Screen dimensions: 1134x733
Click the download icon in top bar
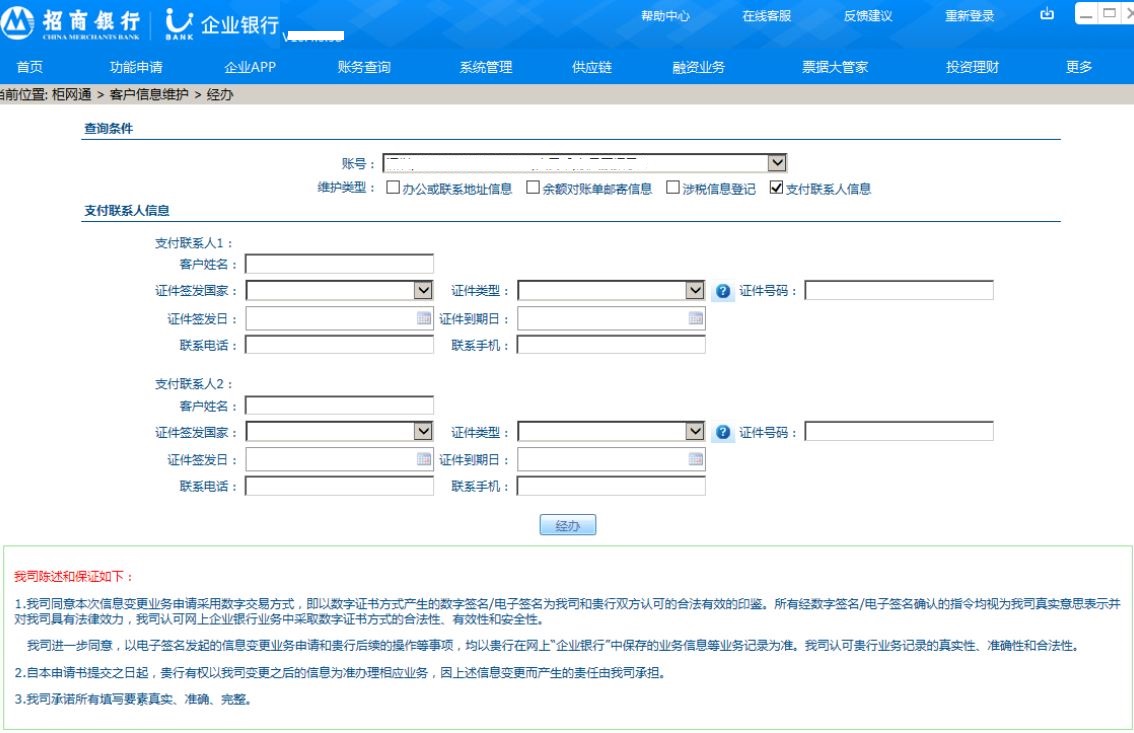pyautogui.click(x=1047, y=14)
